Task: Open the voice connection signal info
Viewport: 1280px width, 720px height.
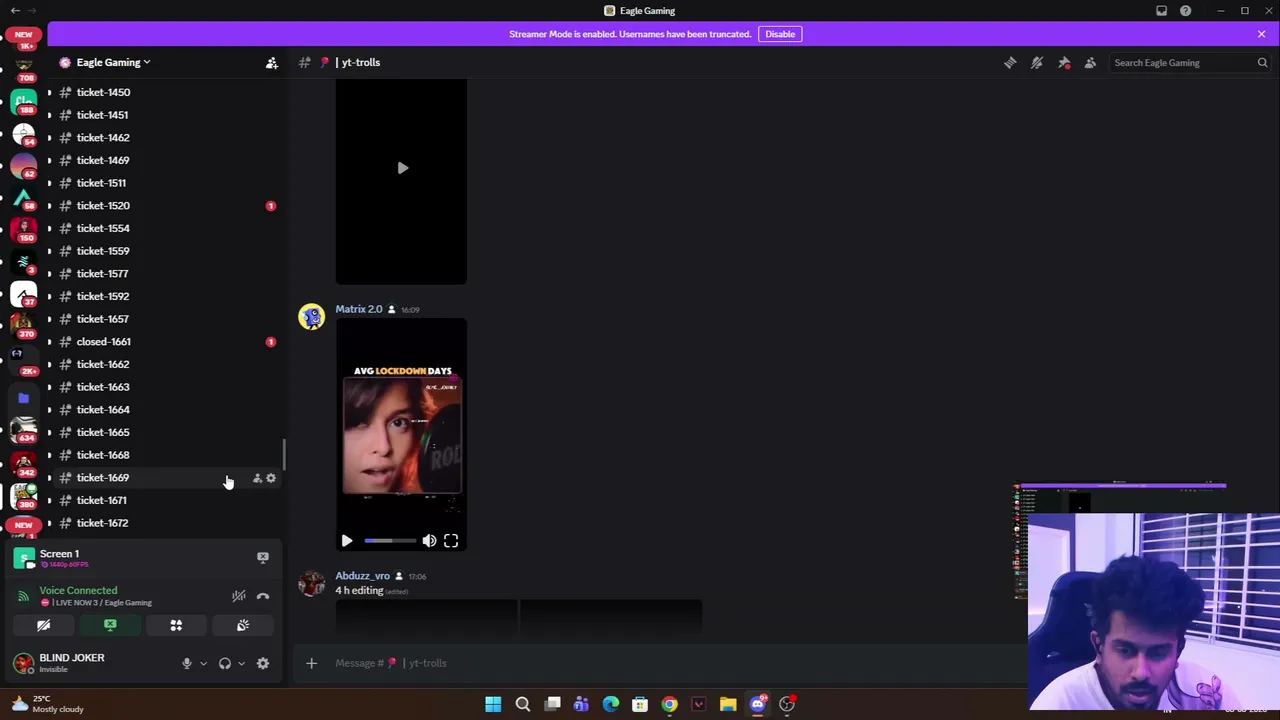Action: [23, 596]
